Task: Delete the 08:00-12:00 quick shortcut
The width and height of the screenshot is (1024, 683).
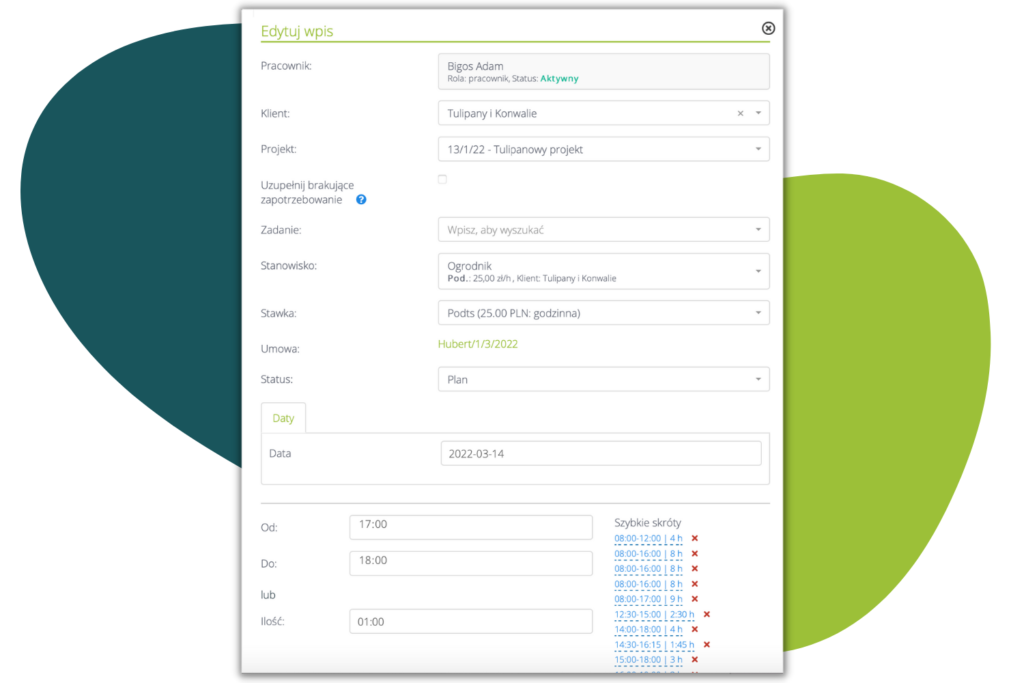Action: point(694,538)
